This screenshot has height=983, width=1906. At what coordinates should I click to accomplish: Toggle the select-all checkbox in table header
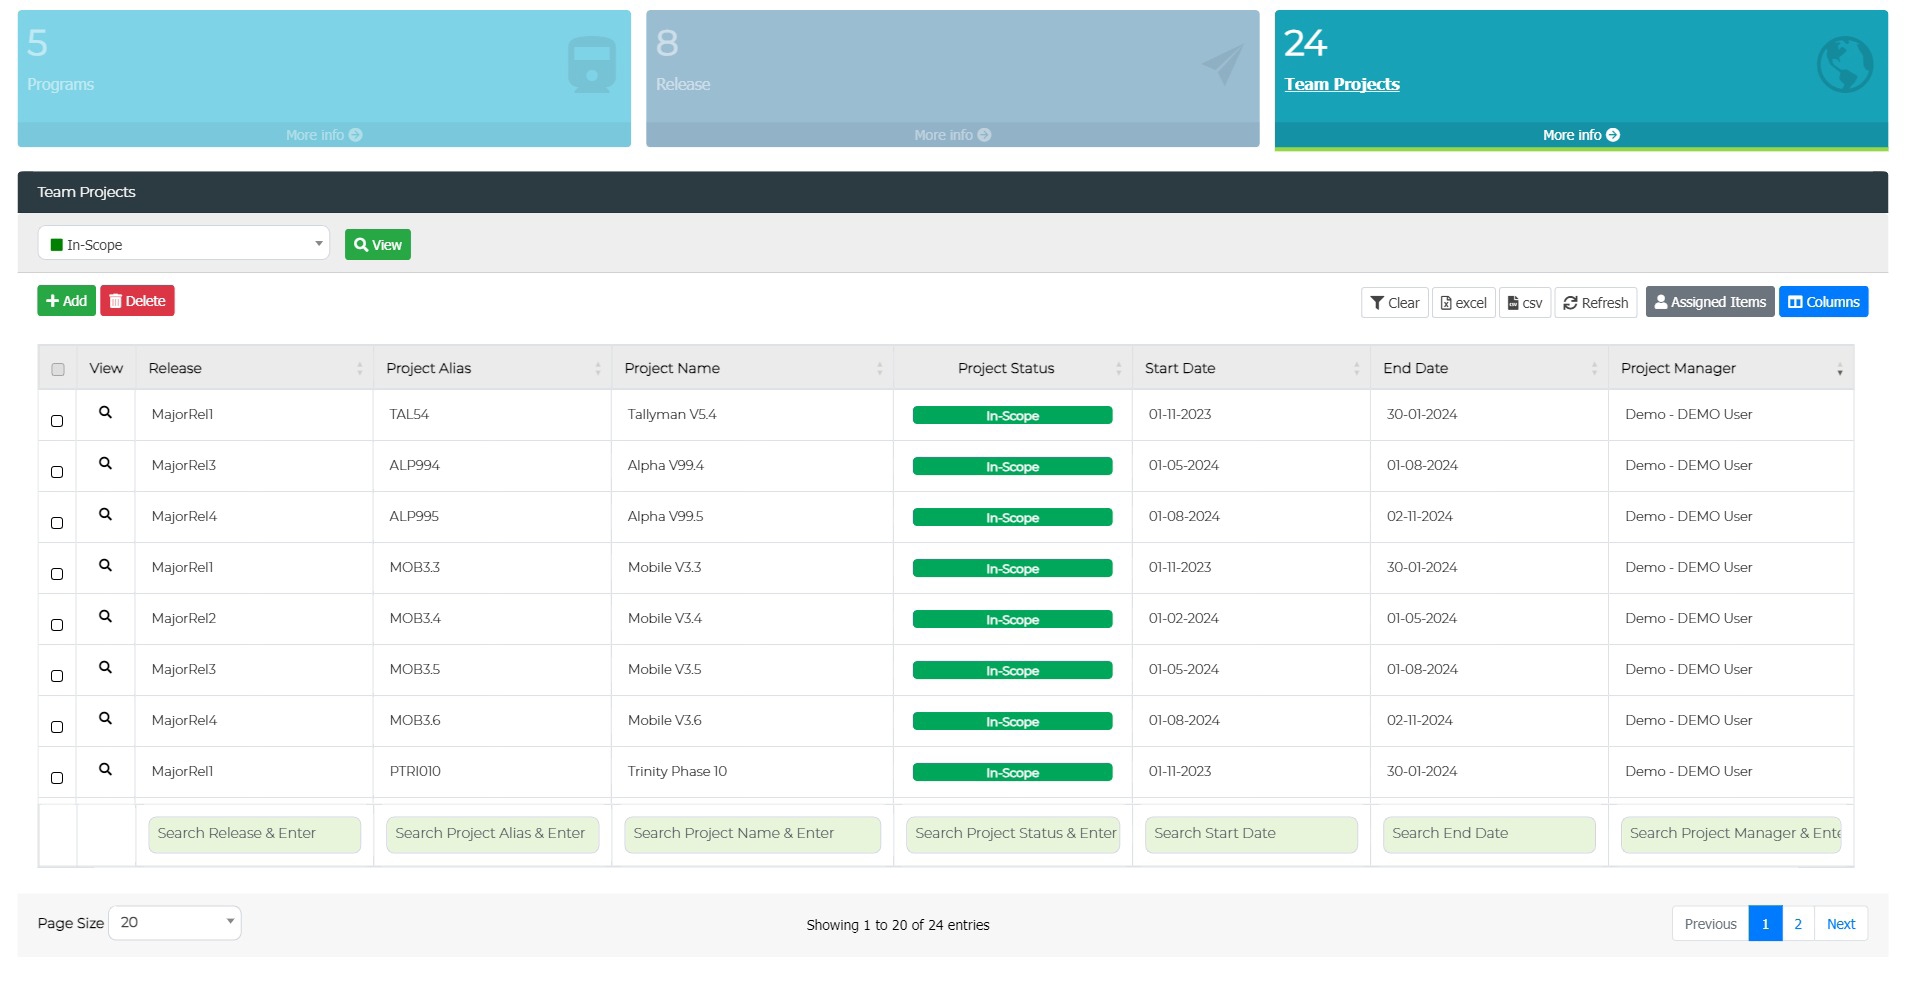(x=58, y=369)
